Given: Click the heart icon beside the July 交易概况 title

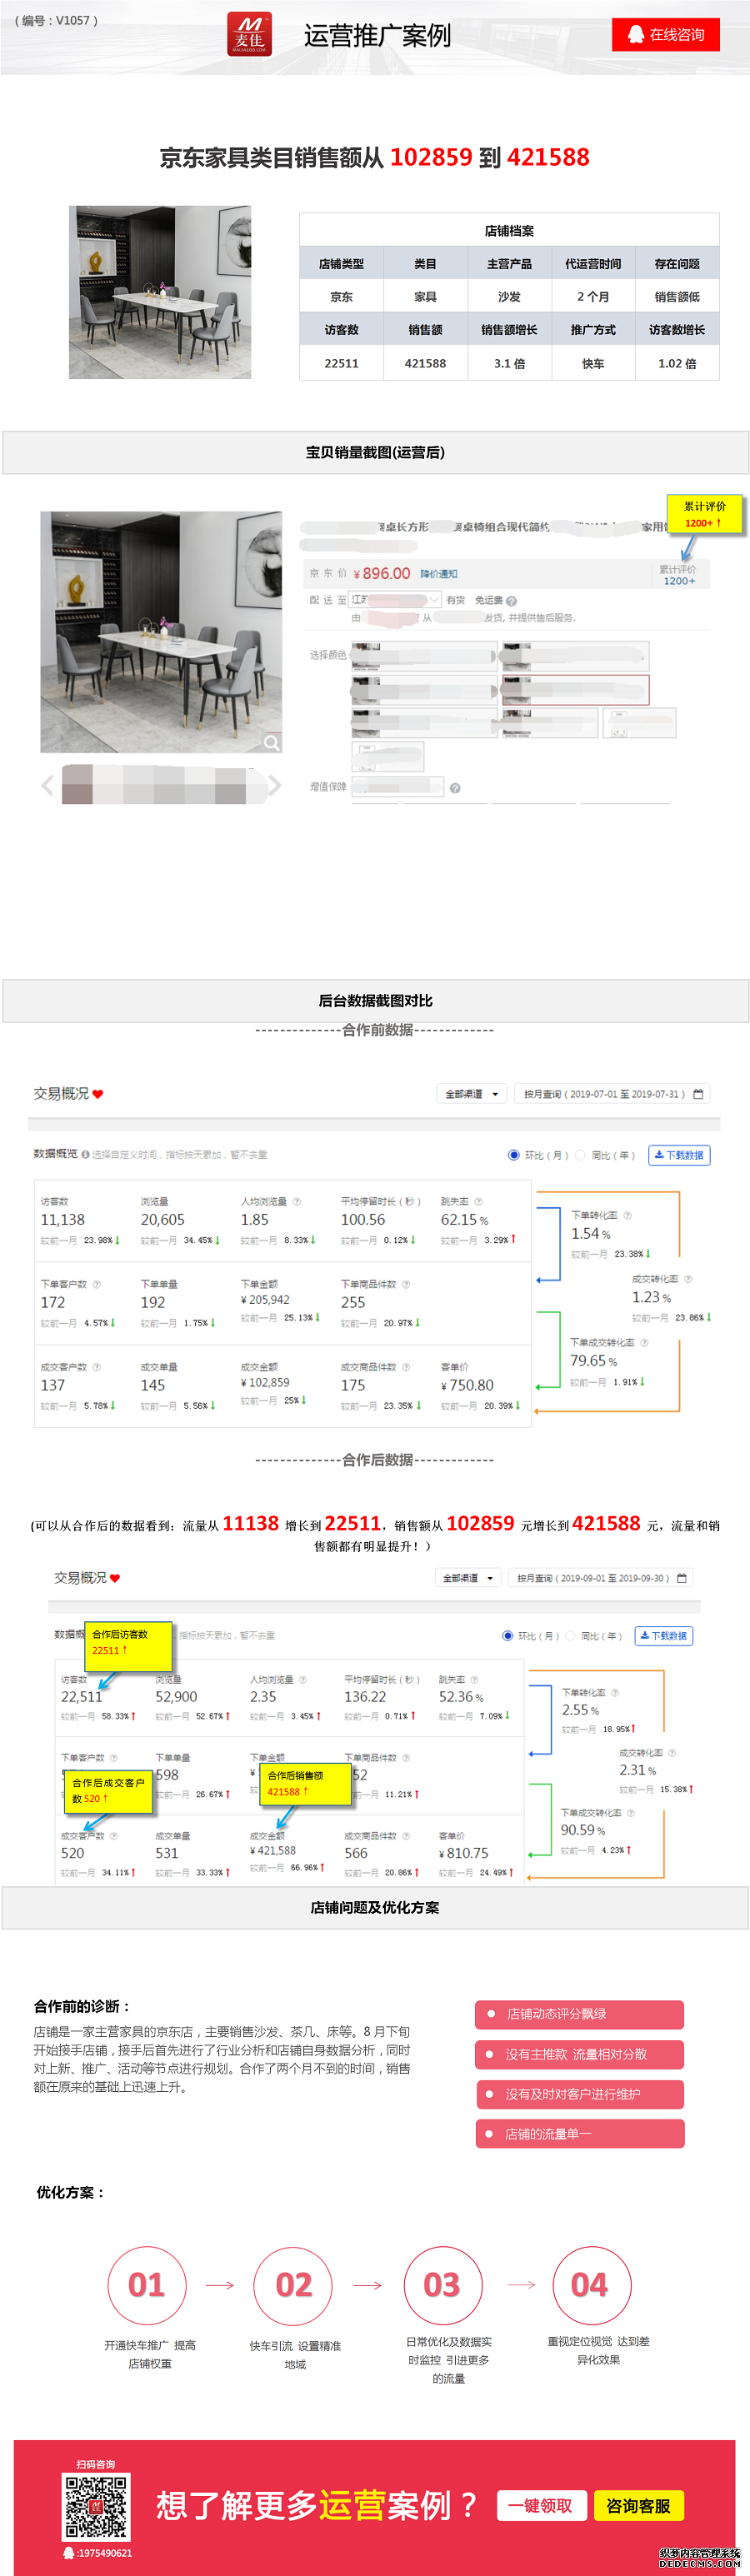Looking at the screenshot, I should pos(98,1094).
